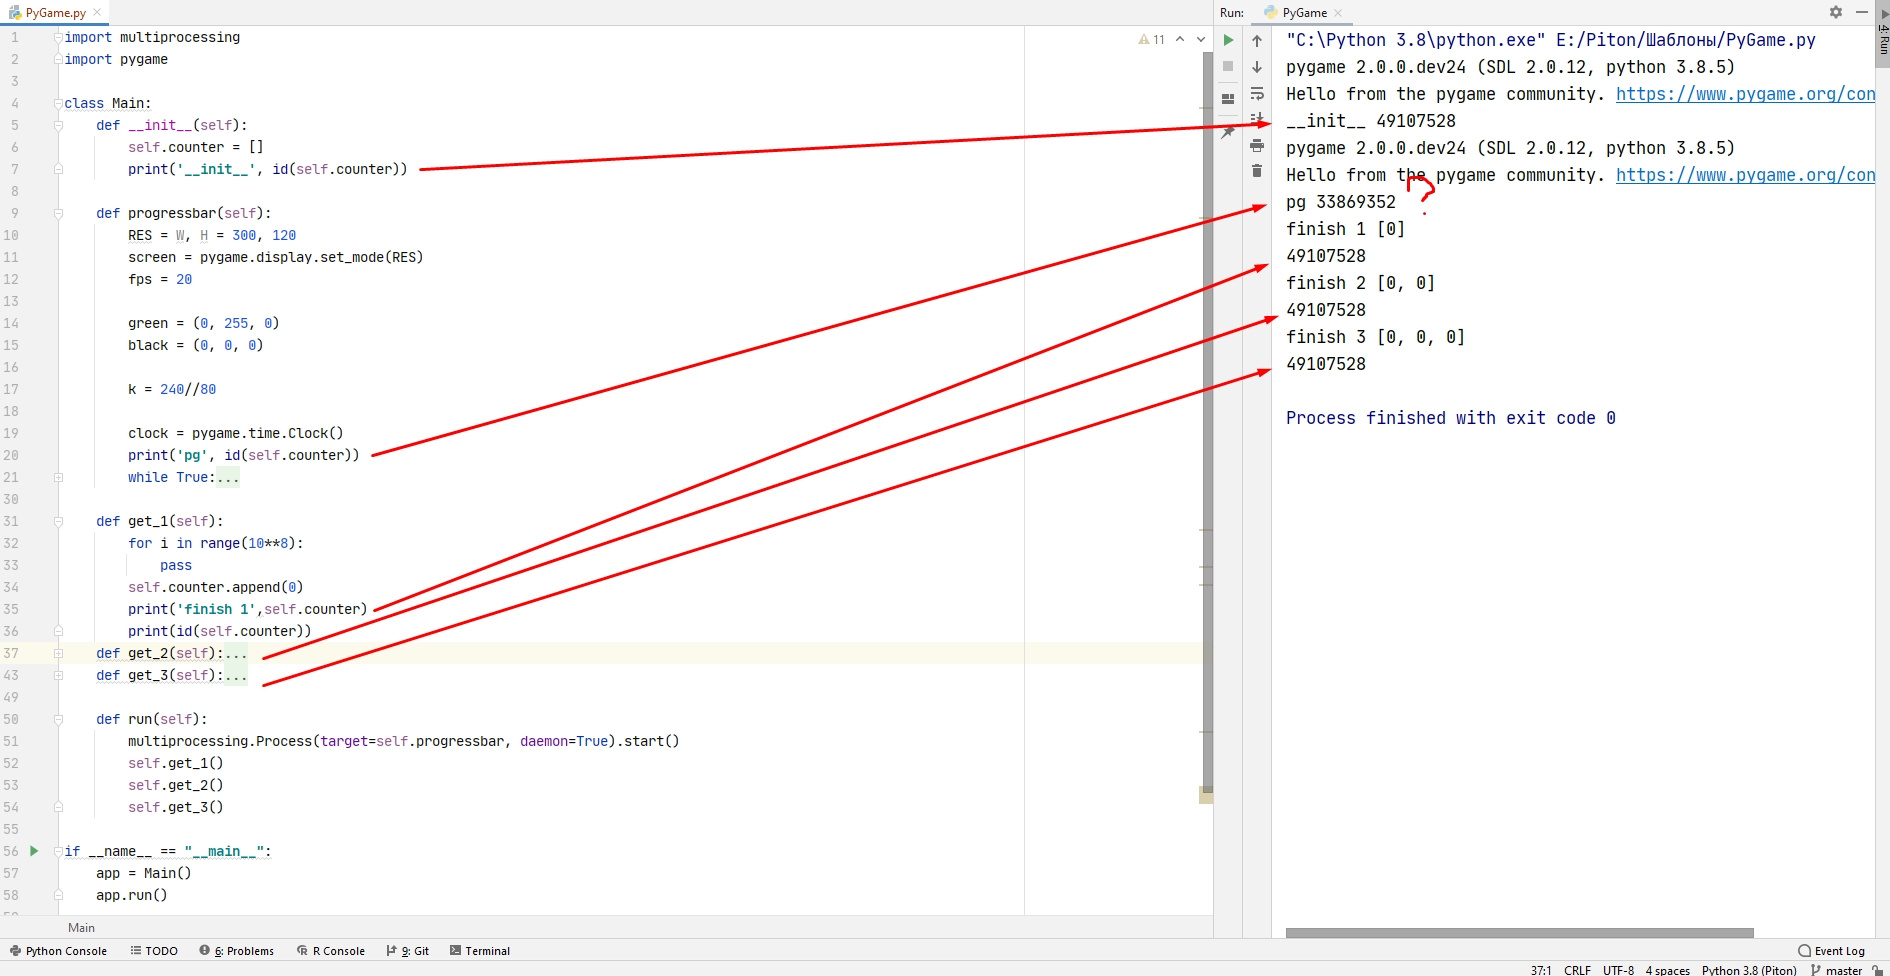1890x976 pixels.
Task: Open Restore Layout icon in Run panel
Action: click(x=1228, y=98)
